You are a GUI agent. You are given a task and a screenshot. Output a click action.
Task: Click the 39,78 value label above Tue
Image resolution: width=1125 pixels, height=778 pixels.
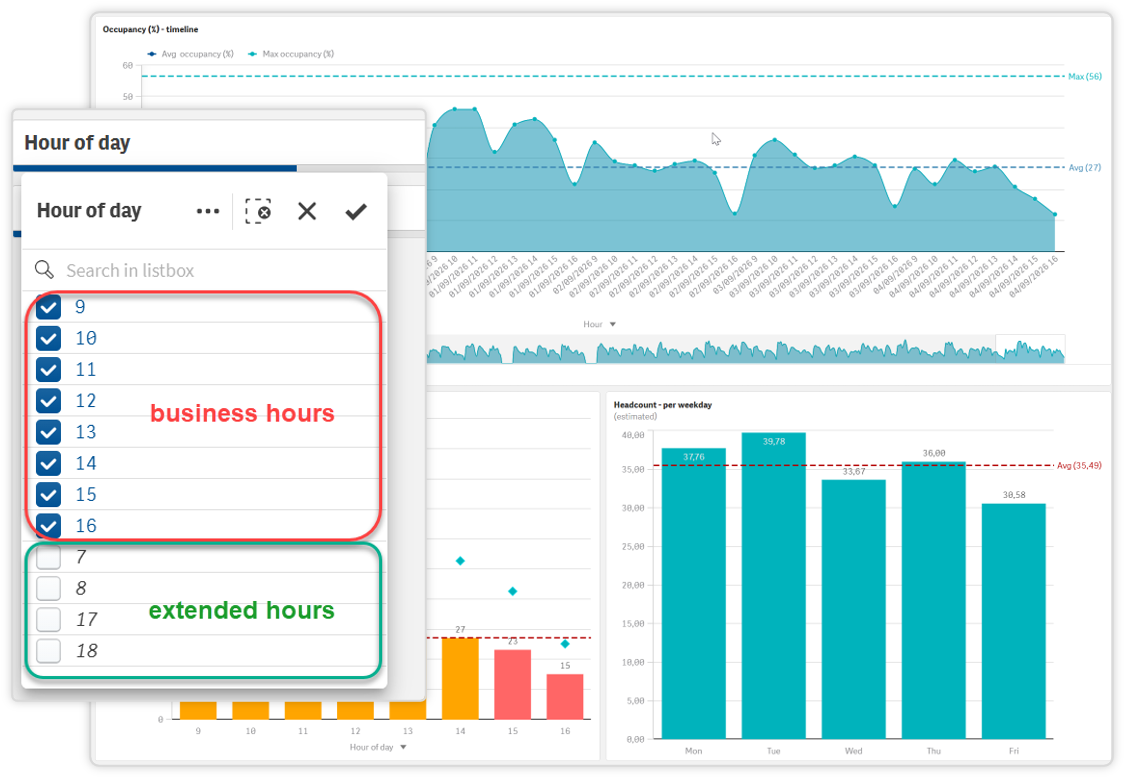[x=773, y=441]
